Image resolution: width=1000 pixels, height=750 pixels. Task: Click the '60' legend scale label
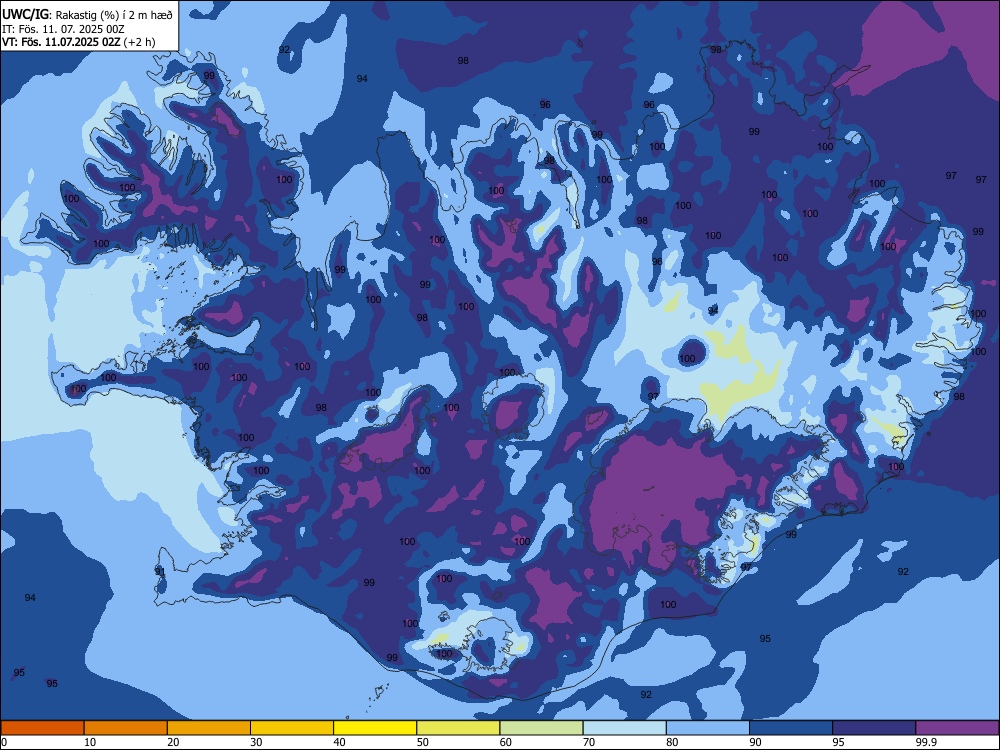[x=506, y=742]
